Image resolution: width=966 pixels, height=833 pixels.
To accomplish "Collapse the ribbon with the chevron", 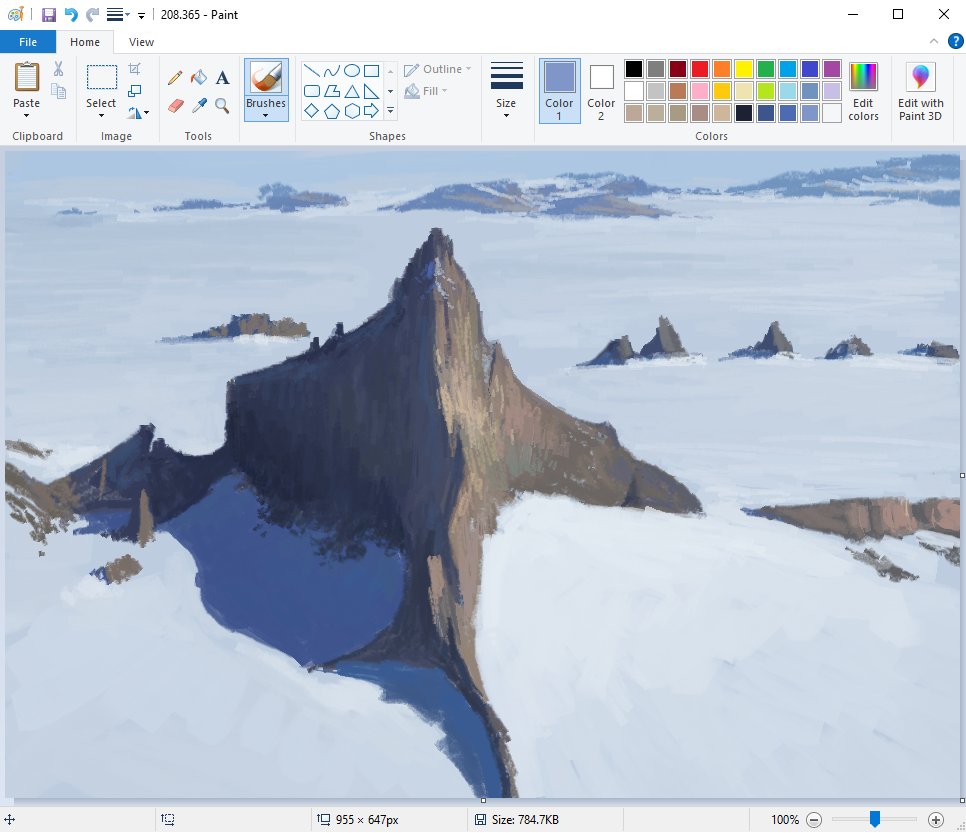I will 934,41.
